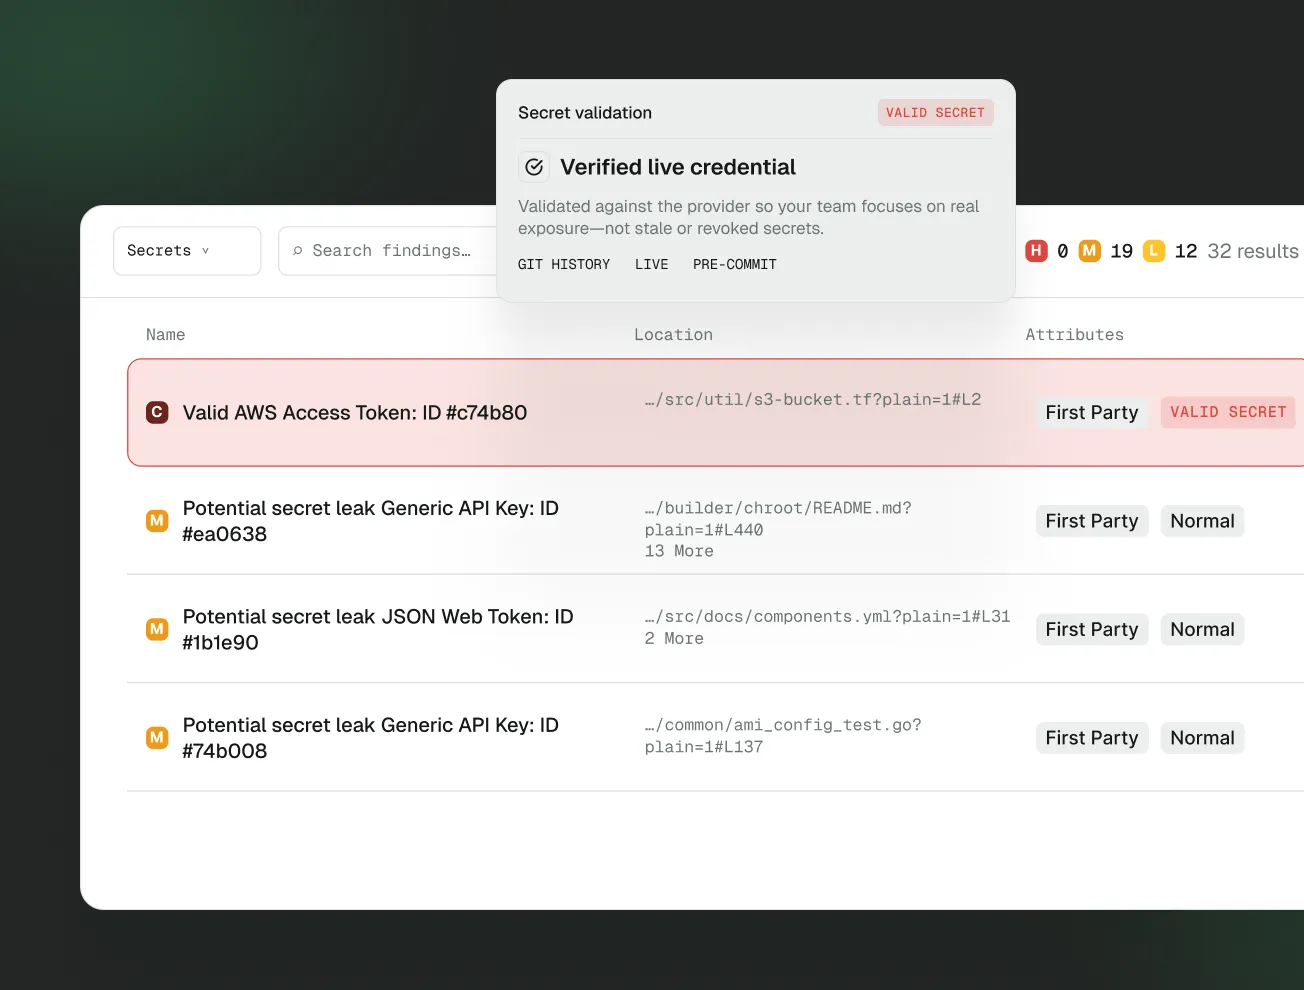1304x990 pixels.
Task: Click the red H severity icon
Action: (1037, 251)
